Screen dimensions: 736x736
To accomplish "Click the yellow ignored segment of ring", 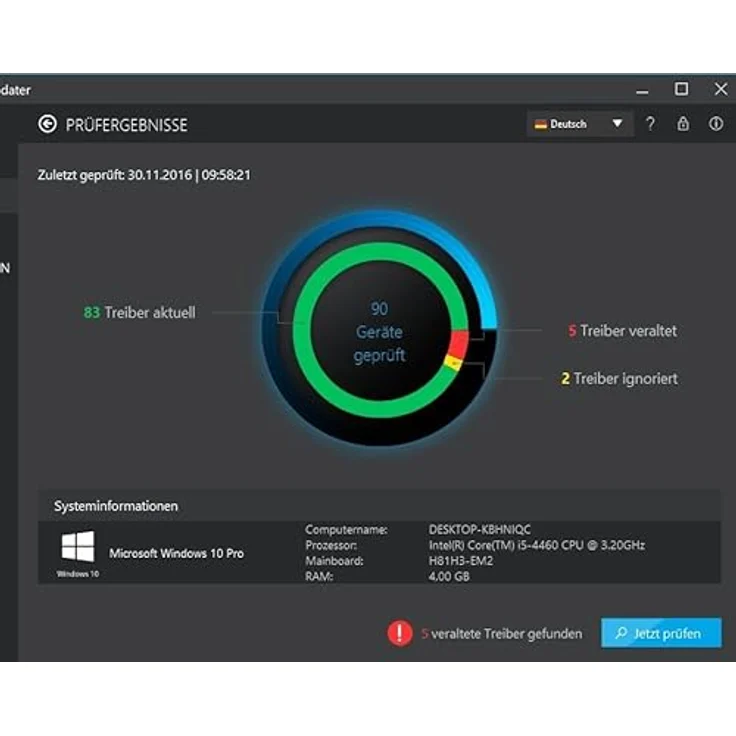I will pyautogui.click(x=453, y=363).
